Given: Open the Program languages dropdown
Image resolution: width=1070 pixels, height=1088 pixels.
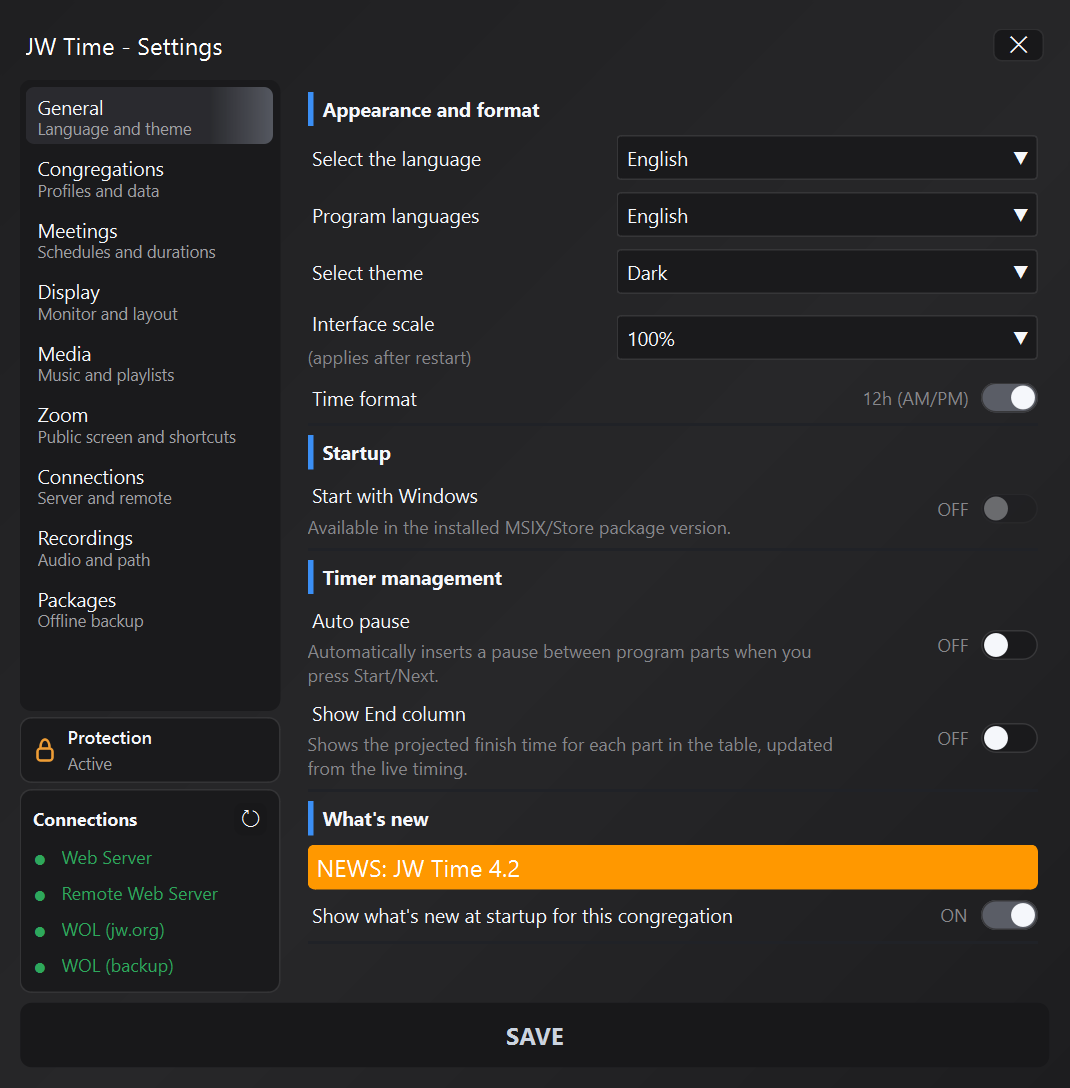Looking at the screenshot, I should (x=826, y=215).
